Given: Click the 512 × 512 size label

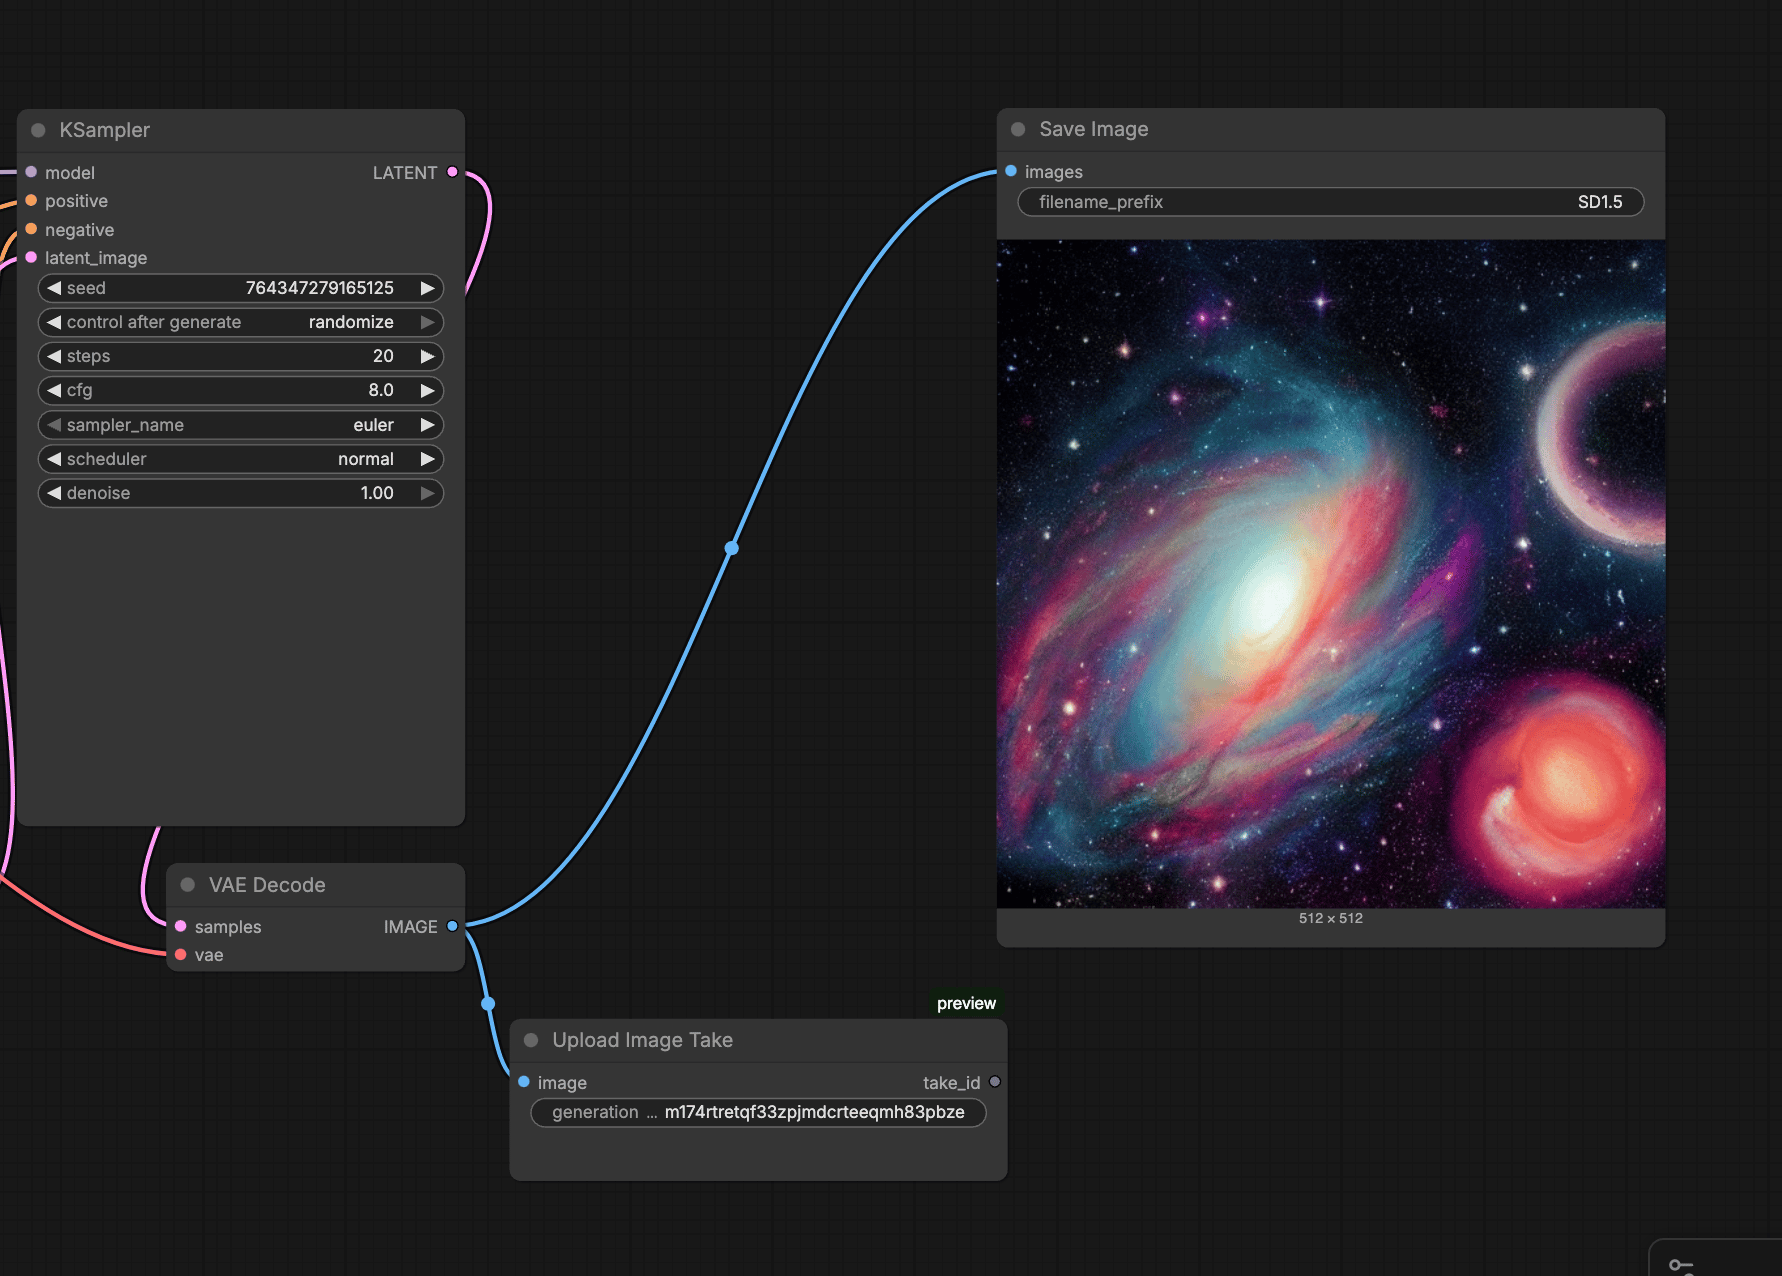Looking at the screenshot, I should point(1331,918).
